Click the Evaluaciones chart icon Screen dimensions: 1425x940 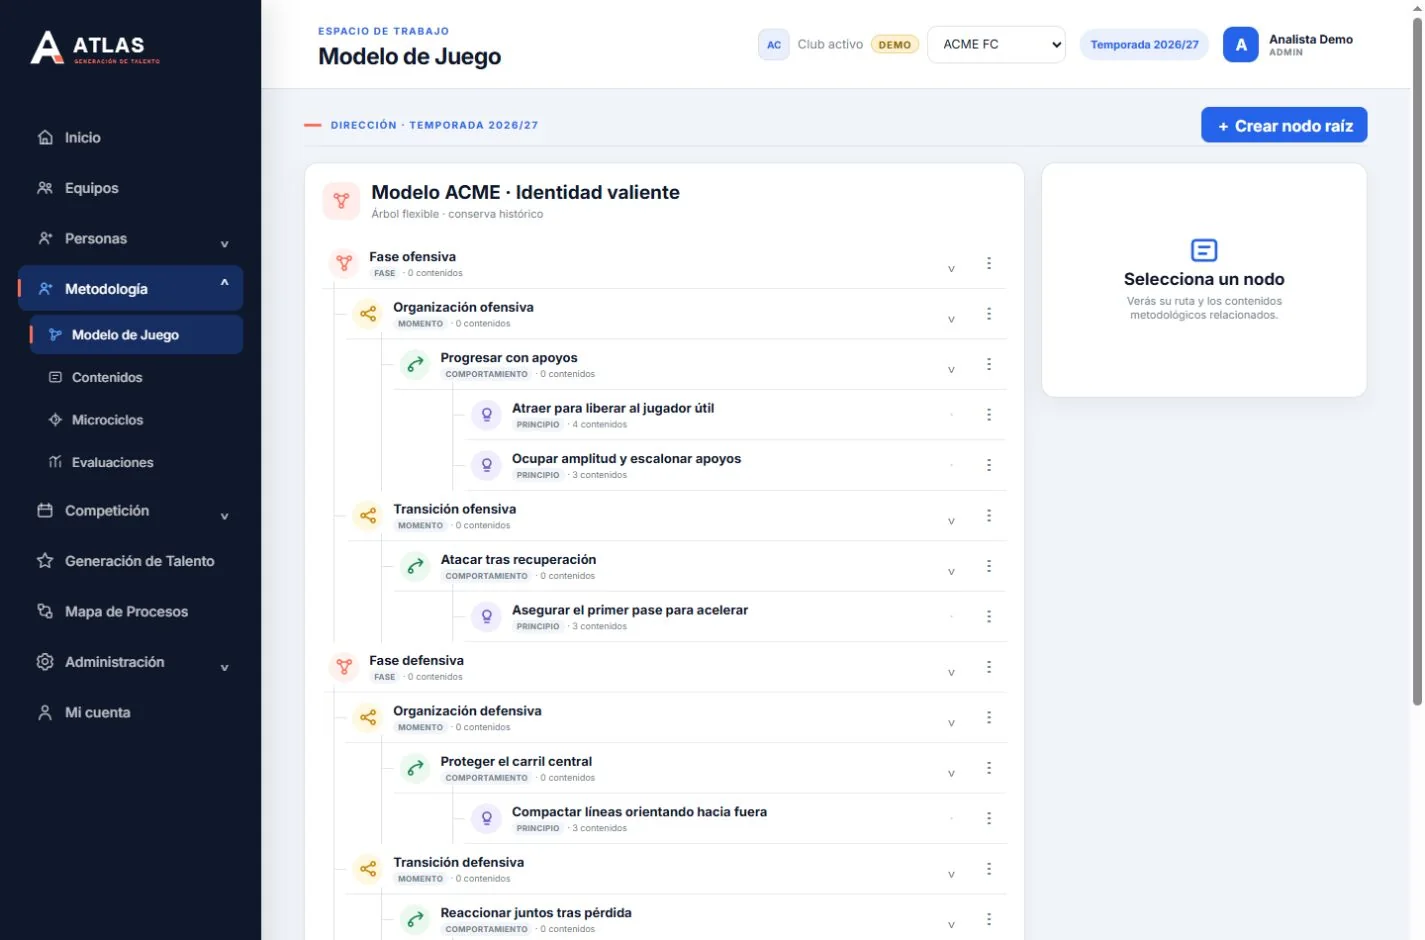[x=56, y=462]
